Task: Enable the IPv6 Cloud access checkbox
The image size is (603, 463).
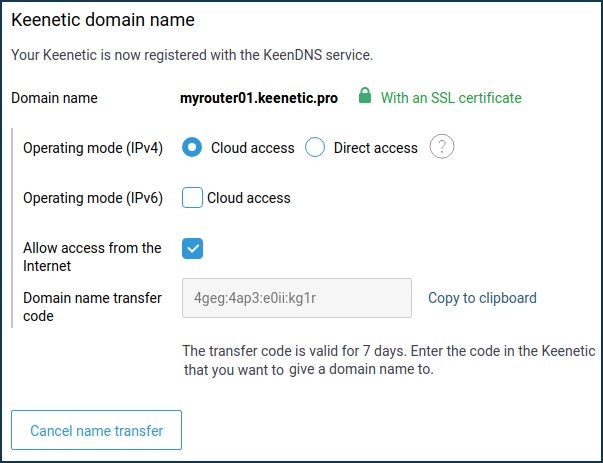Action: coord(192,198)
